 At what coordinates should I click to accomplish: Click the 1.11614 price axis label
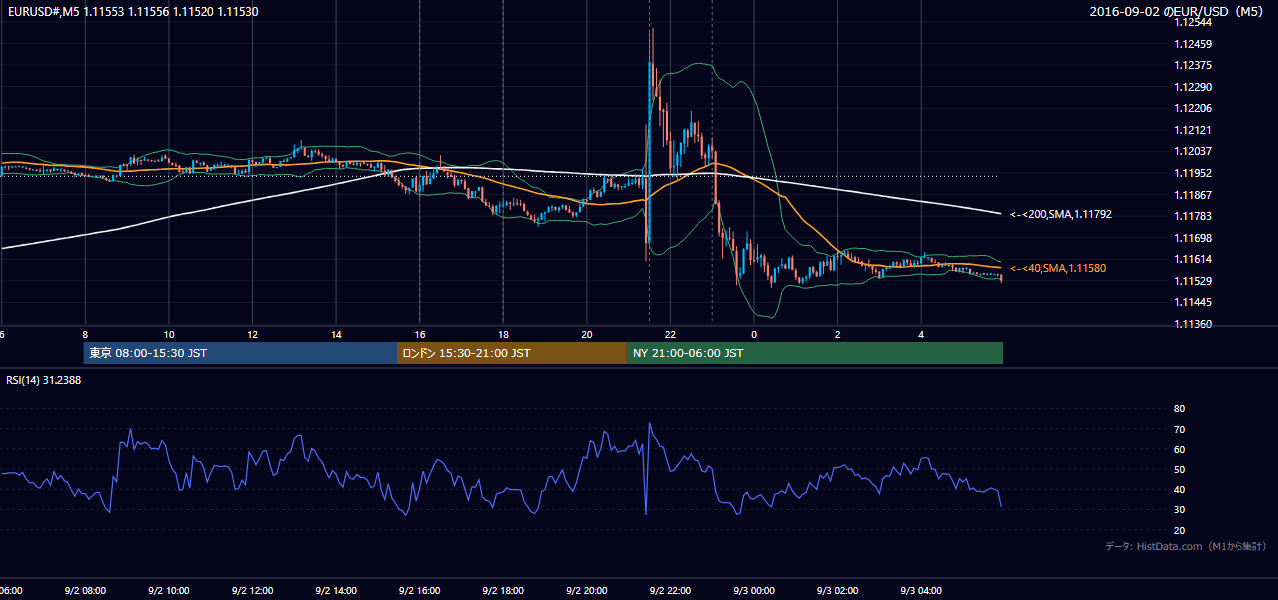point(1194,259)
